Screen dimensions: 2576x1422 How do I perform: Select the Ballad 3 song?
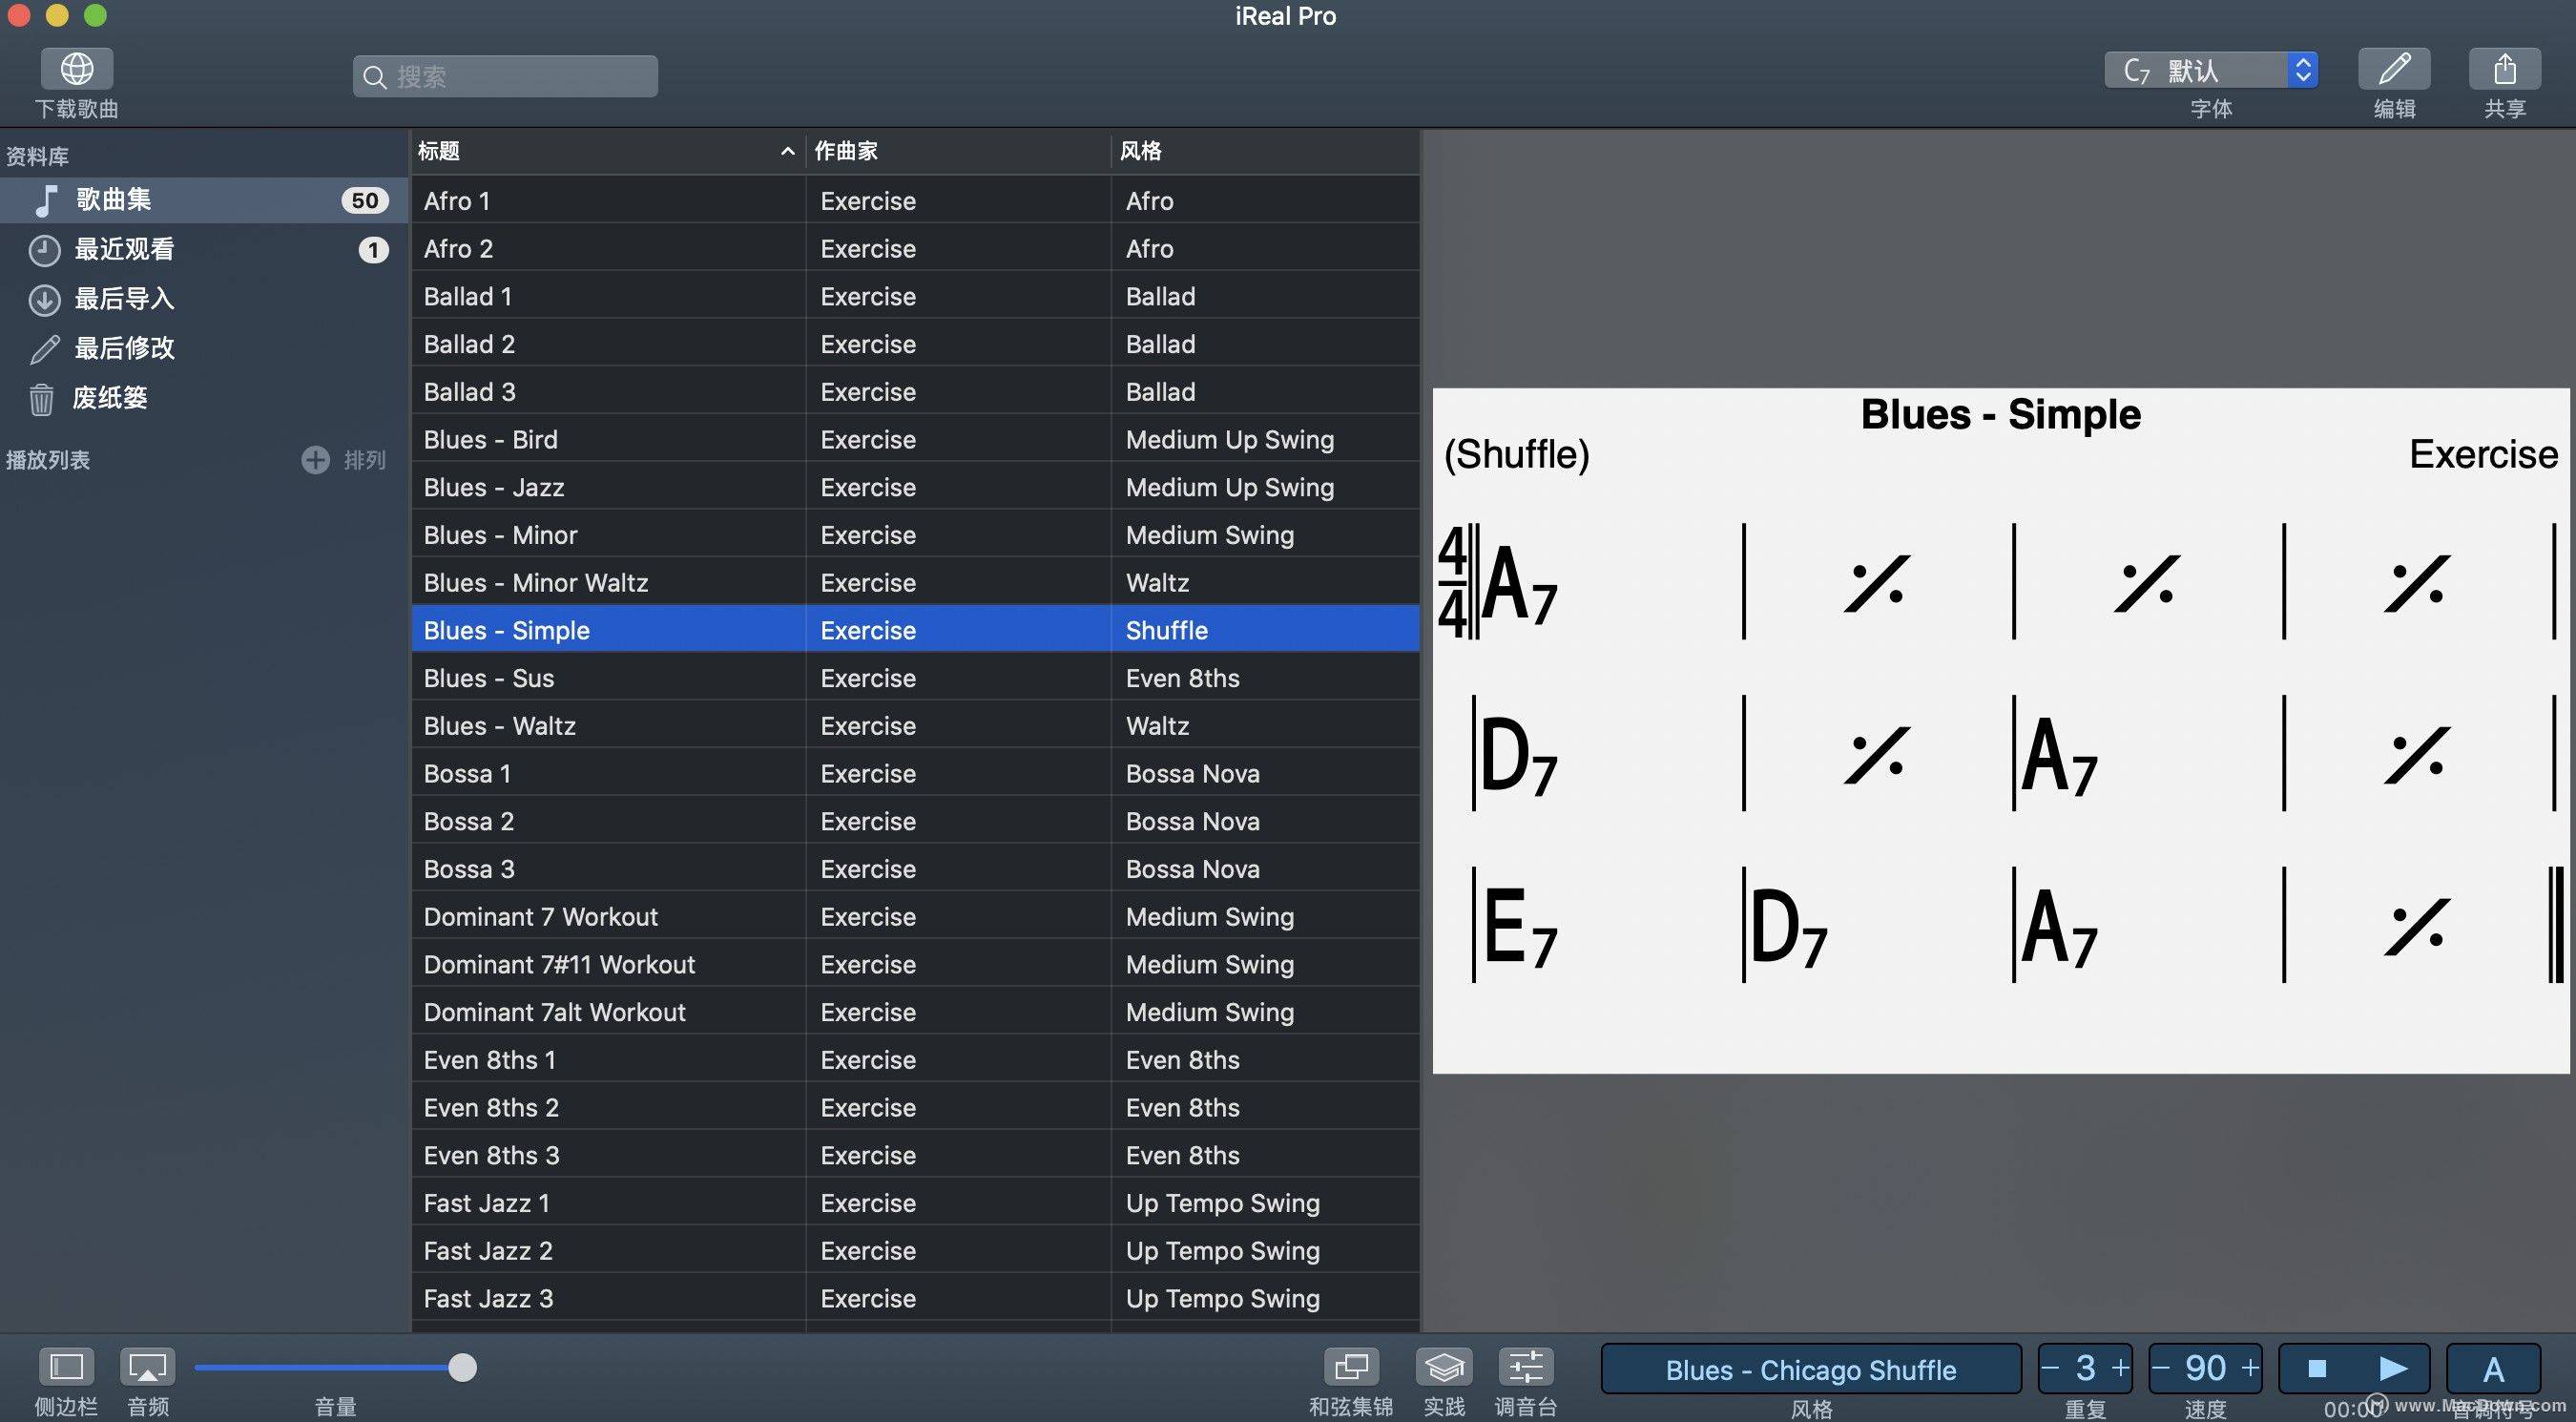pos(915,392)
